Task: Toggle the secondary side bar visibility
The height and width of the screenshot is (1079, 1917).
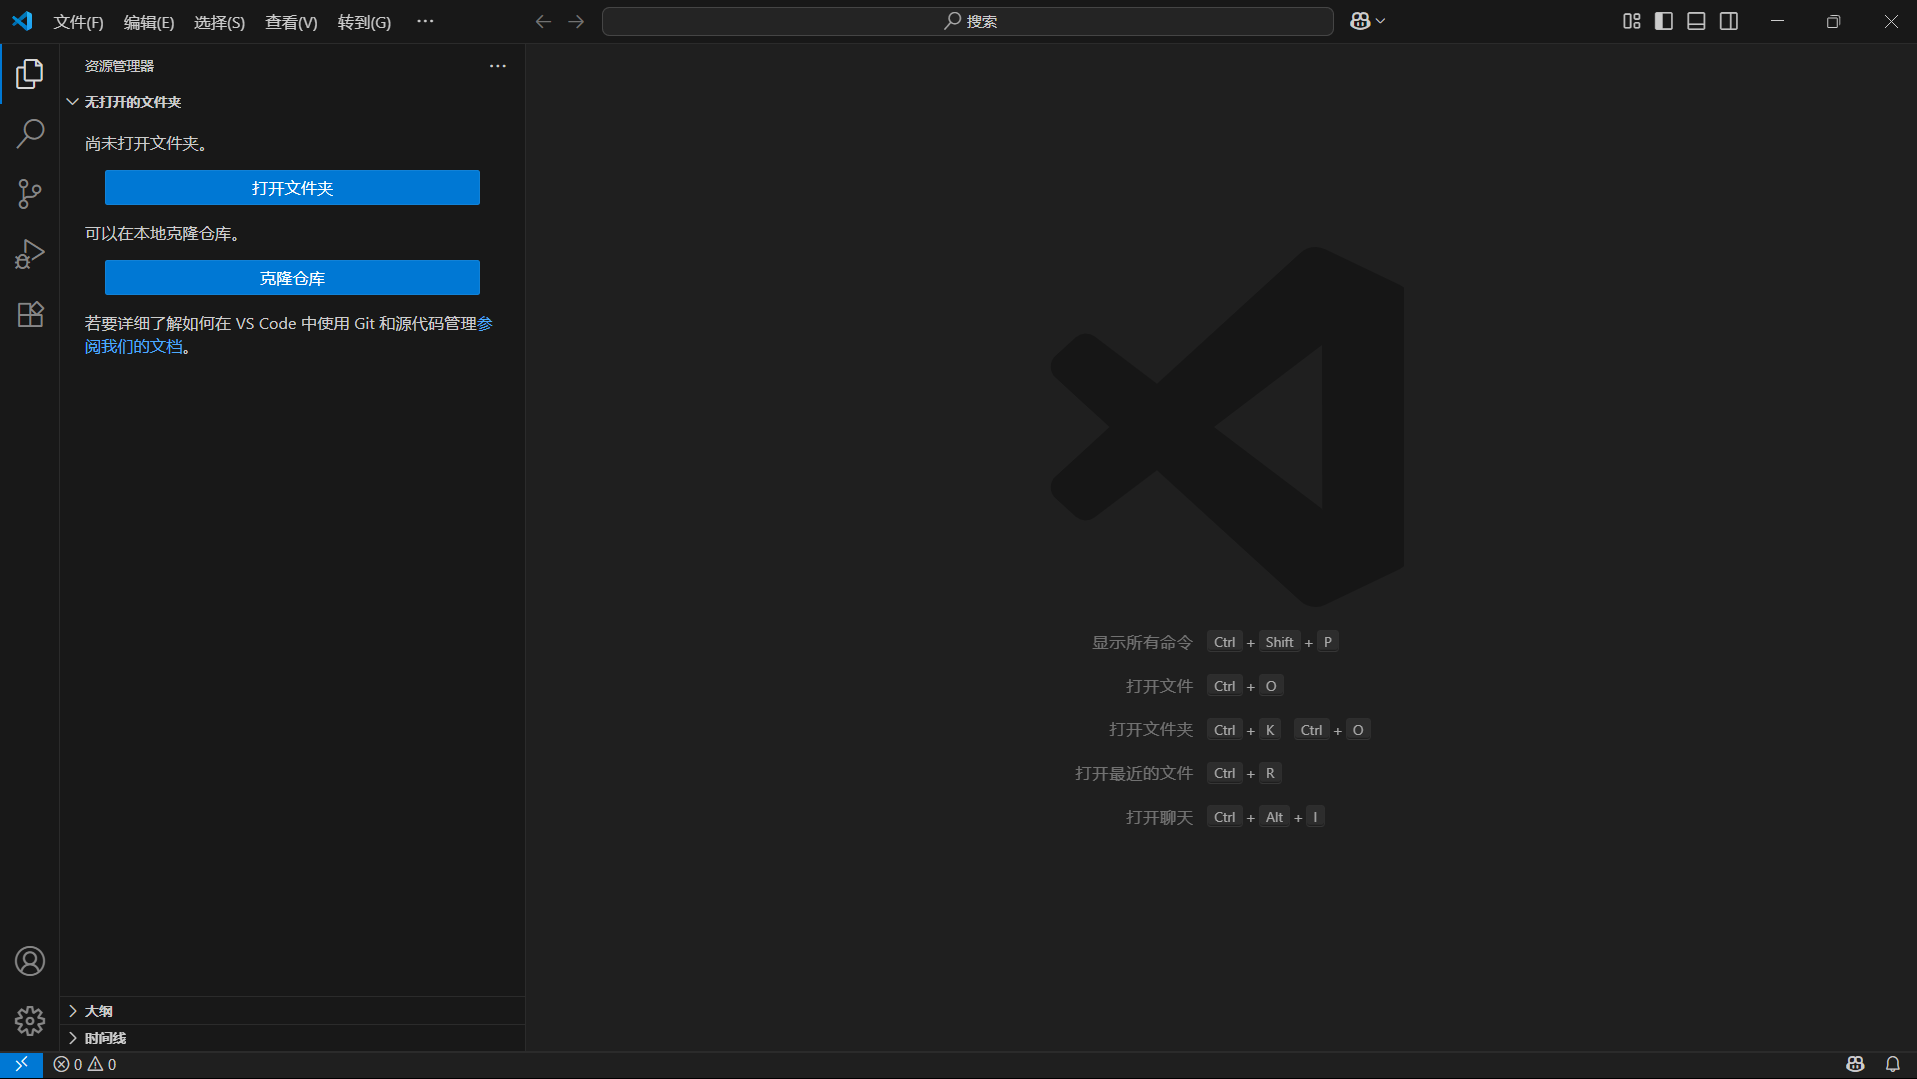Action: click(x=1729, y=21)
